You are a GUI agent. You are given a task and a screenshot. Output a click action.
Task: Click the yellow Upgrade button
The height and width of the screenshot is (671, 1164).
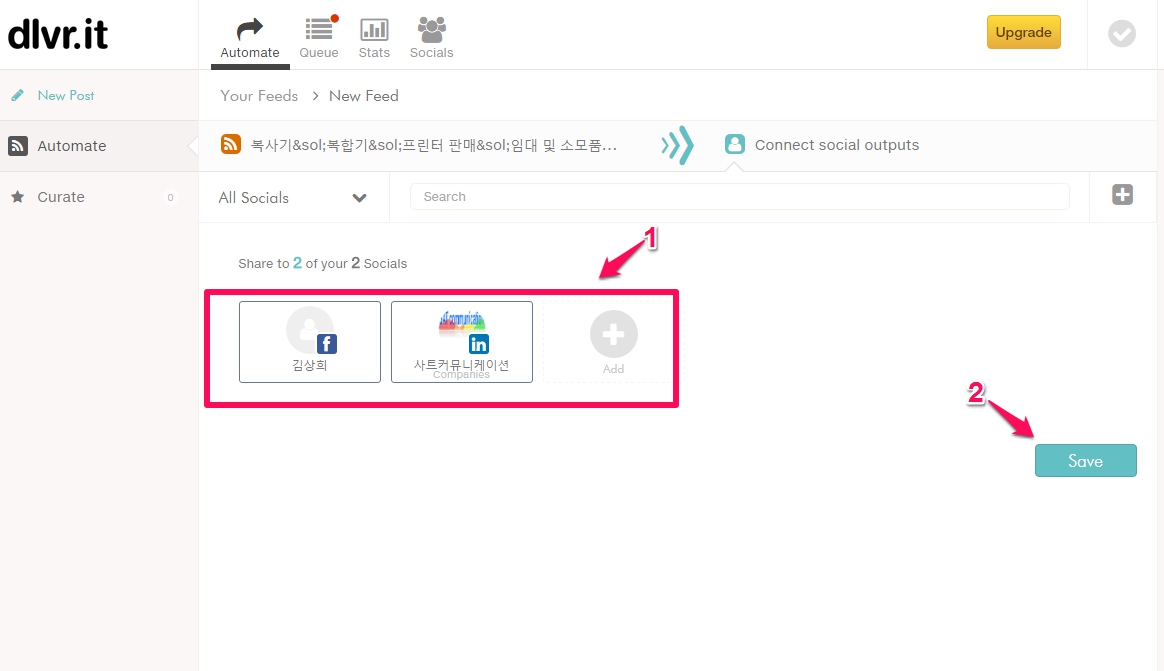click(1023, 32)
